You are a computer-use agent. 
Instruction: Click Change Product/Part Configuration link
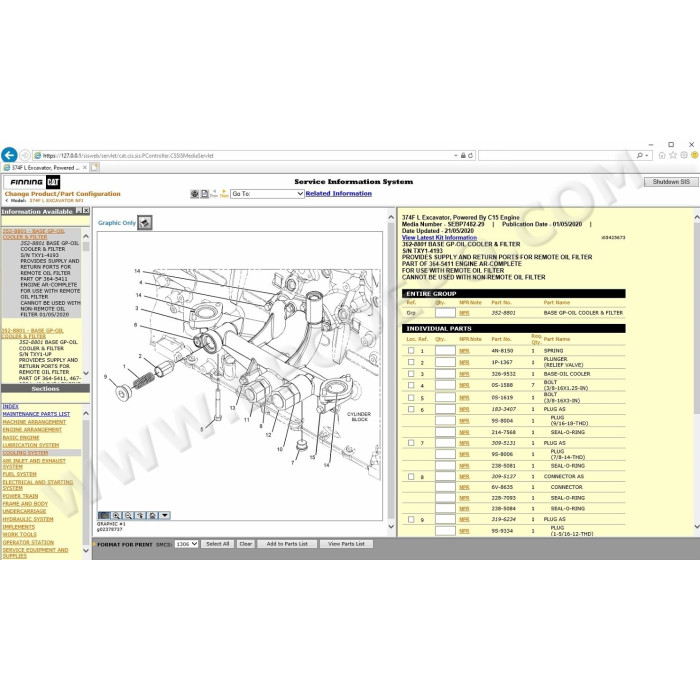62,194
